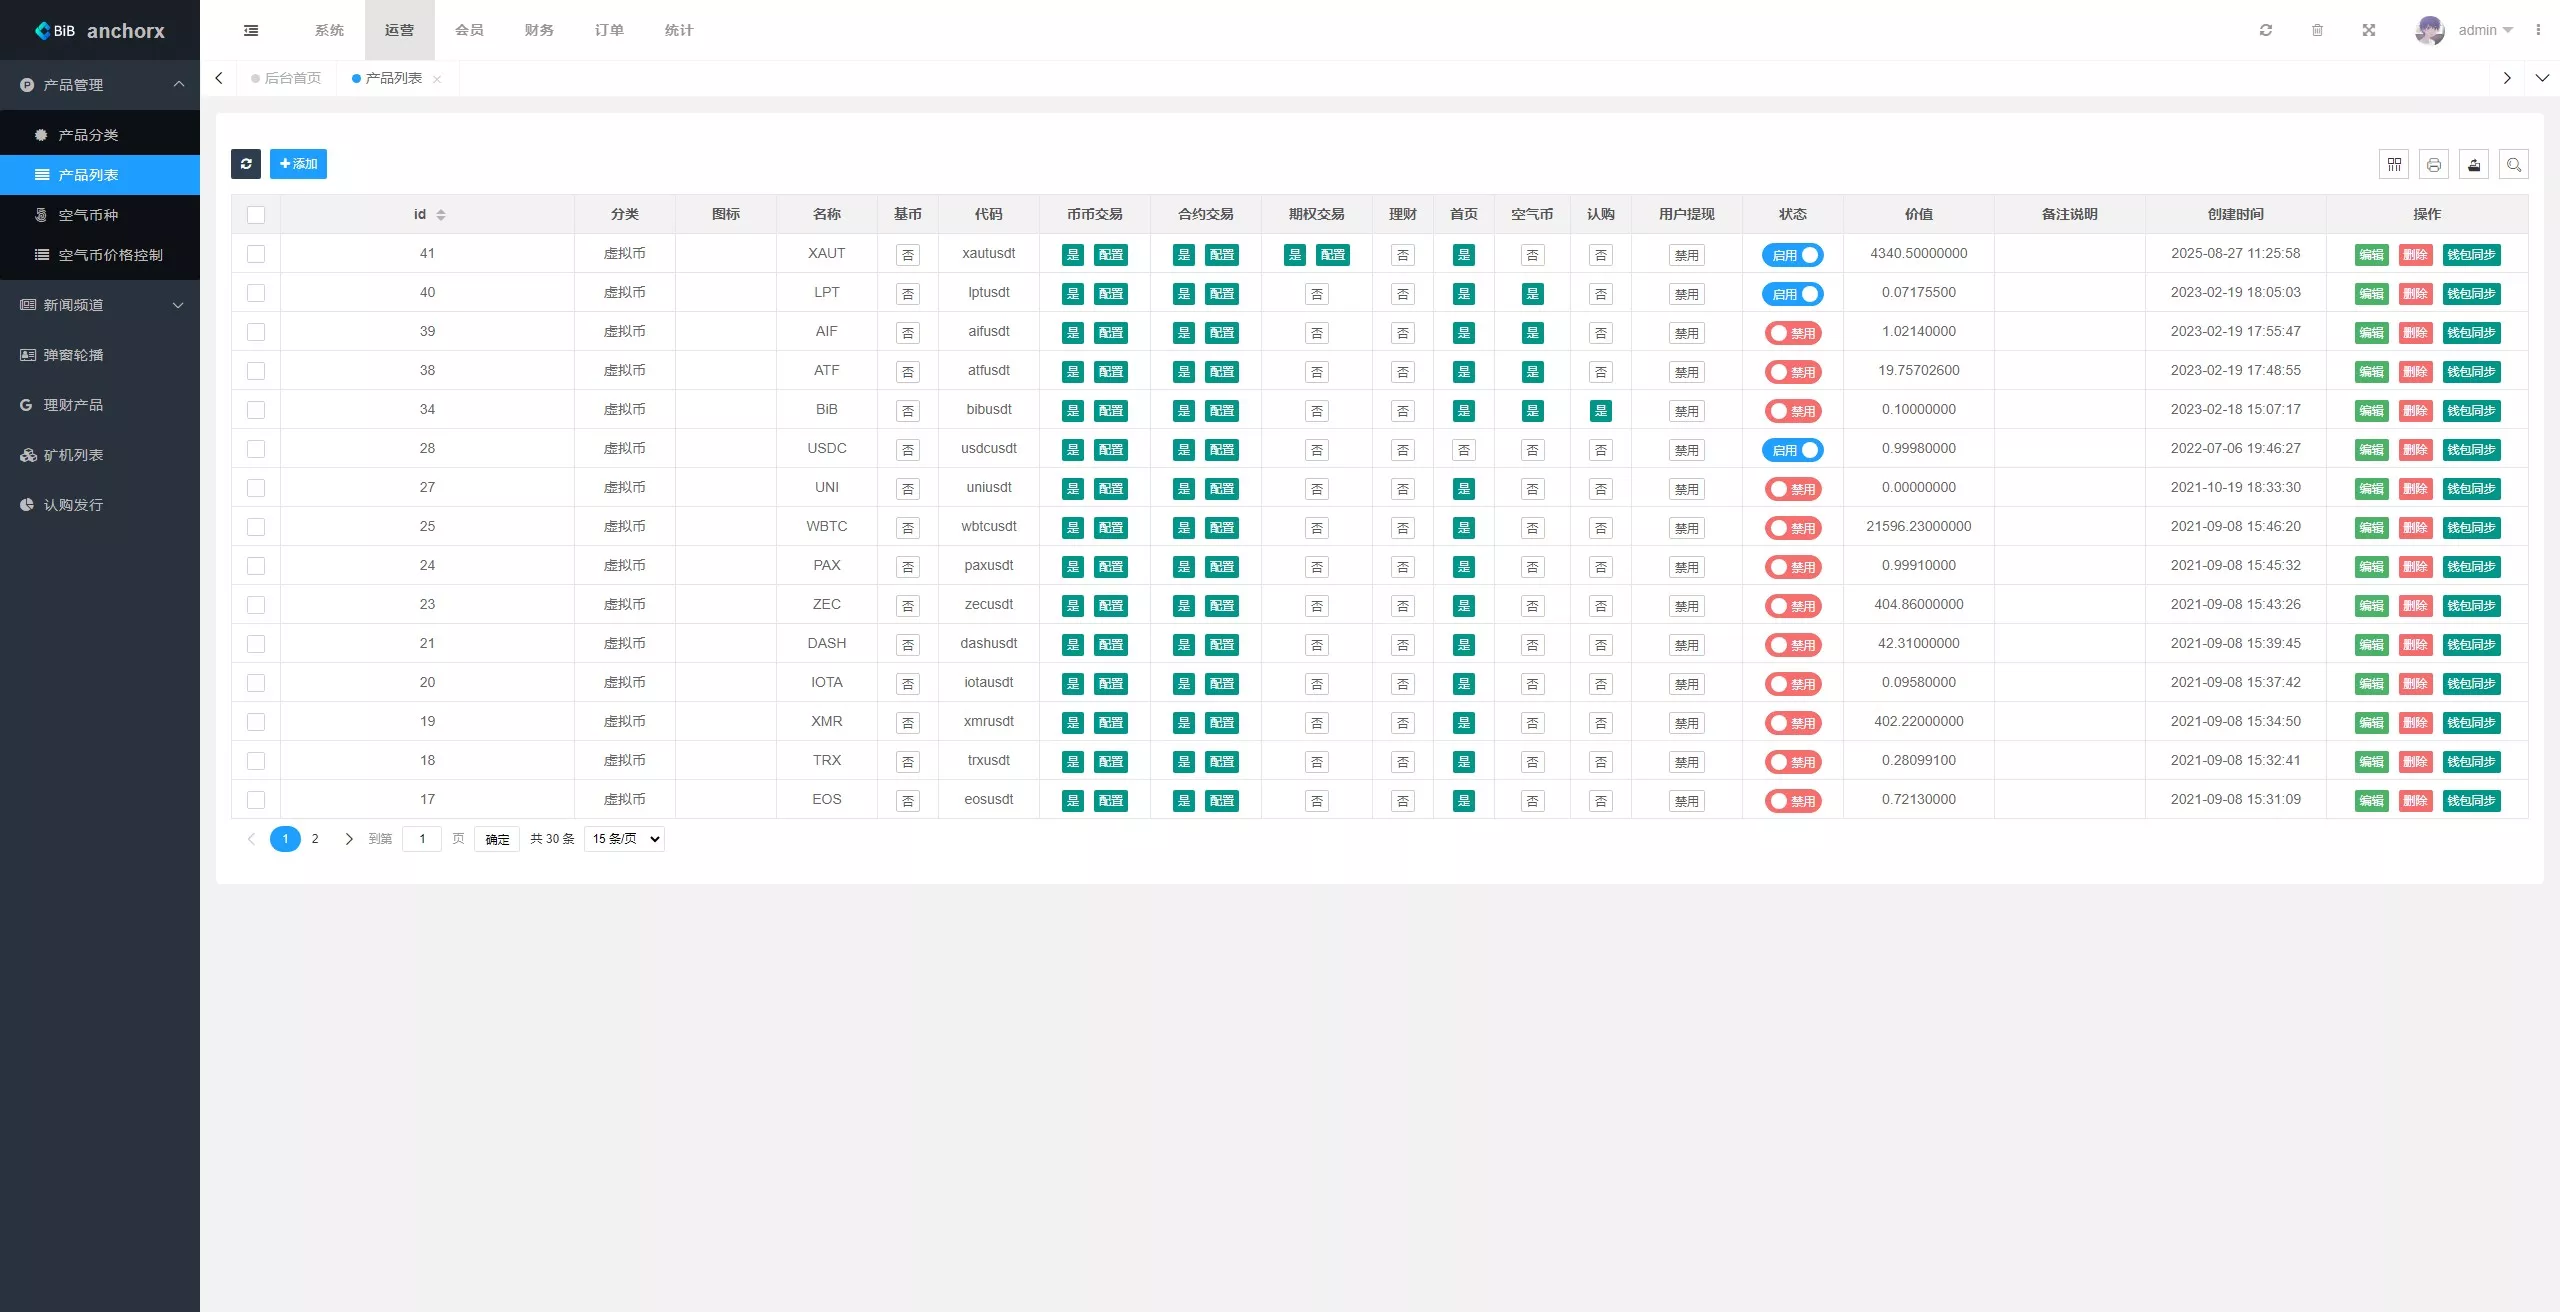Image resolution: width=2560 pixels, height=1312 pixels.
Task: Open the table search magnifier icon
Action: pyautogui.click(x=2514, y=165)
